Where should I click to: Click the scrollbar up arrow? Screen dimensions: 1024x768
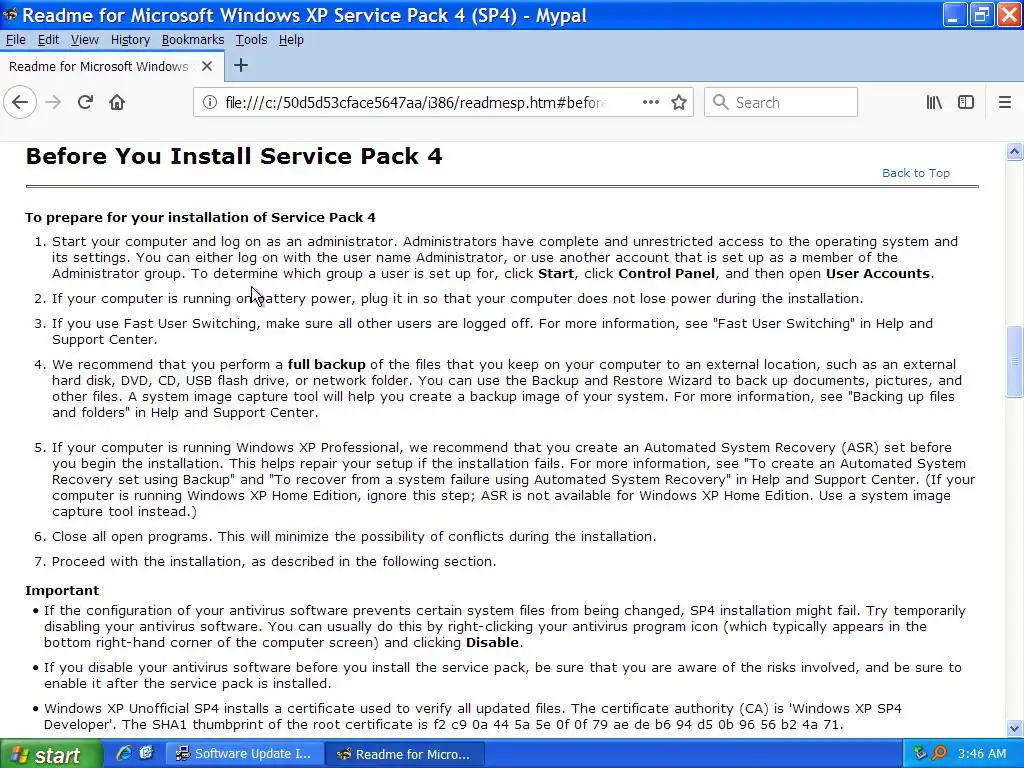[x=1014, y=152]
